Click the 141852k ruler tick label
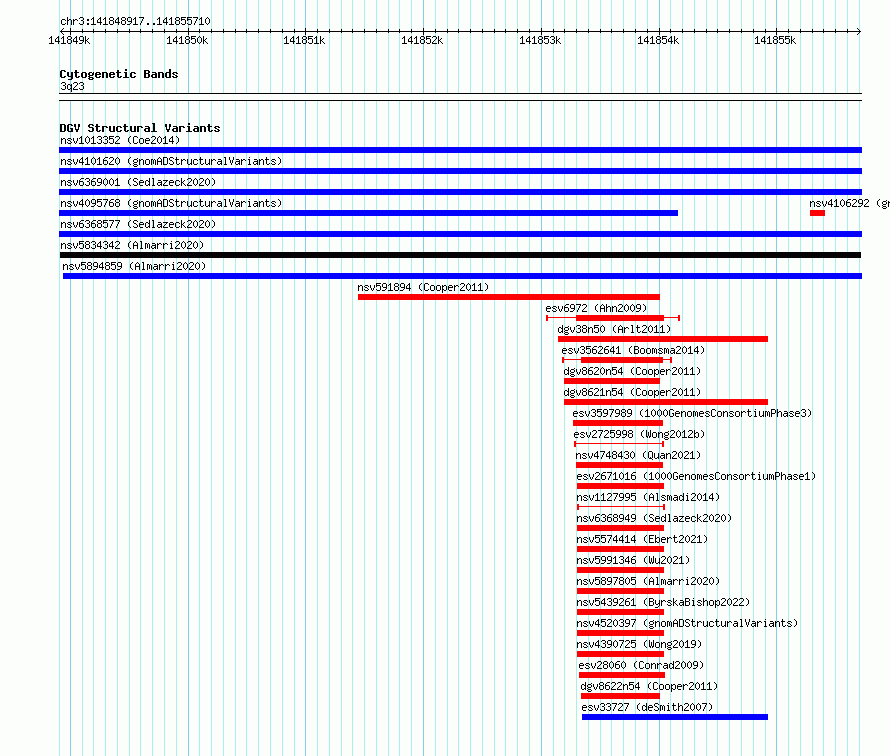 click(422, 40)
